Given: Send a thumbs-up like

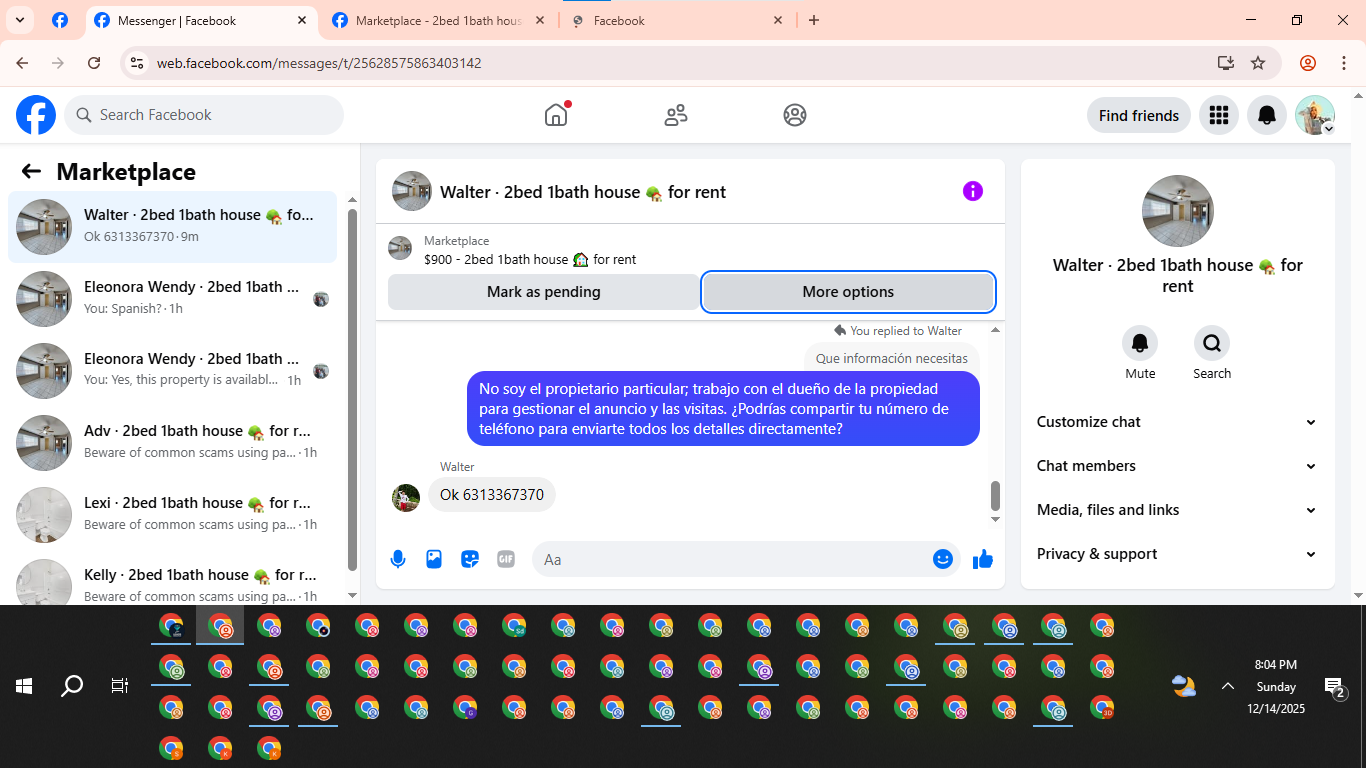Looking at the screenshot, I should tap(983, 559).
